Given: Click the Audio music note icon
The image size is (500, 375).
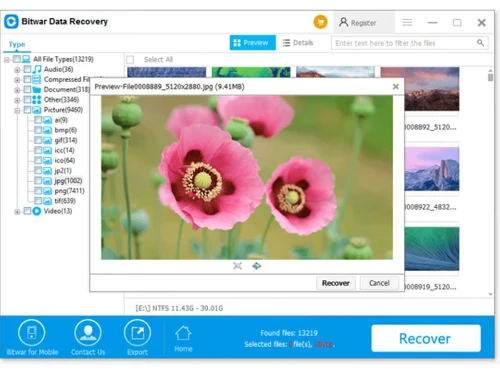Looking at the screenshot, I should coord(37,69).
